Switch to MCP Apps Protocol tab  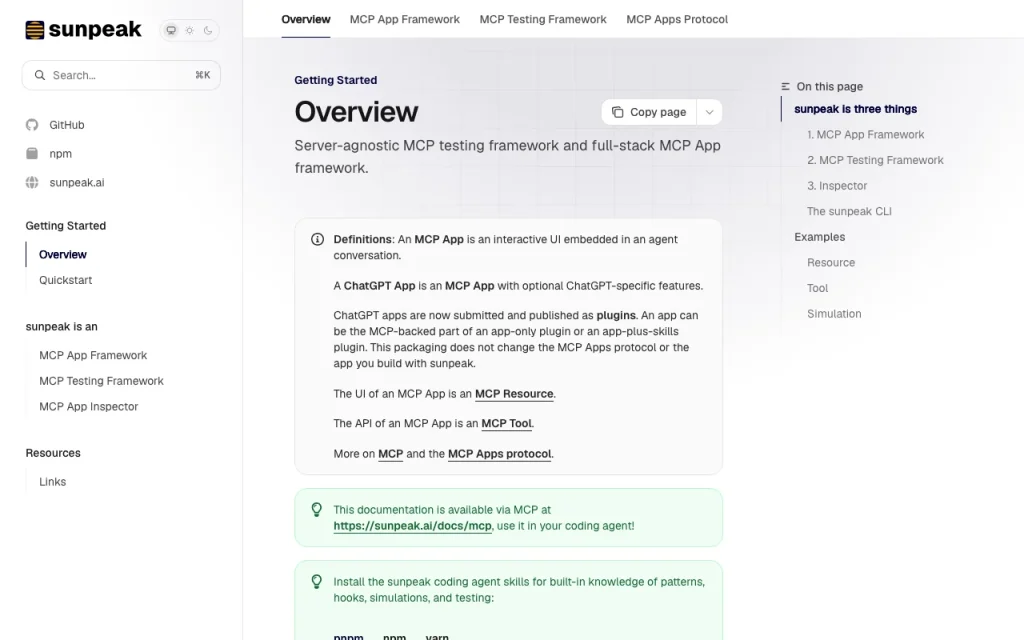tap(677, 20)
